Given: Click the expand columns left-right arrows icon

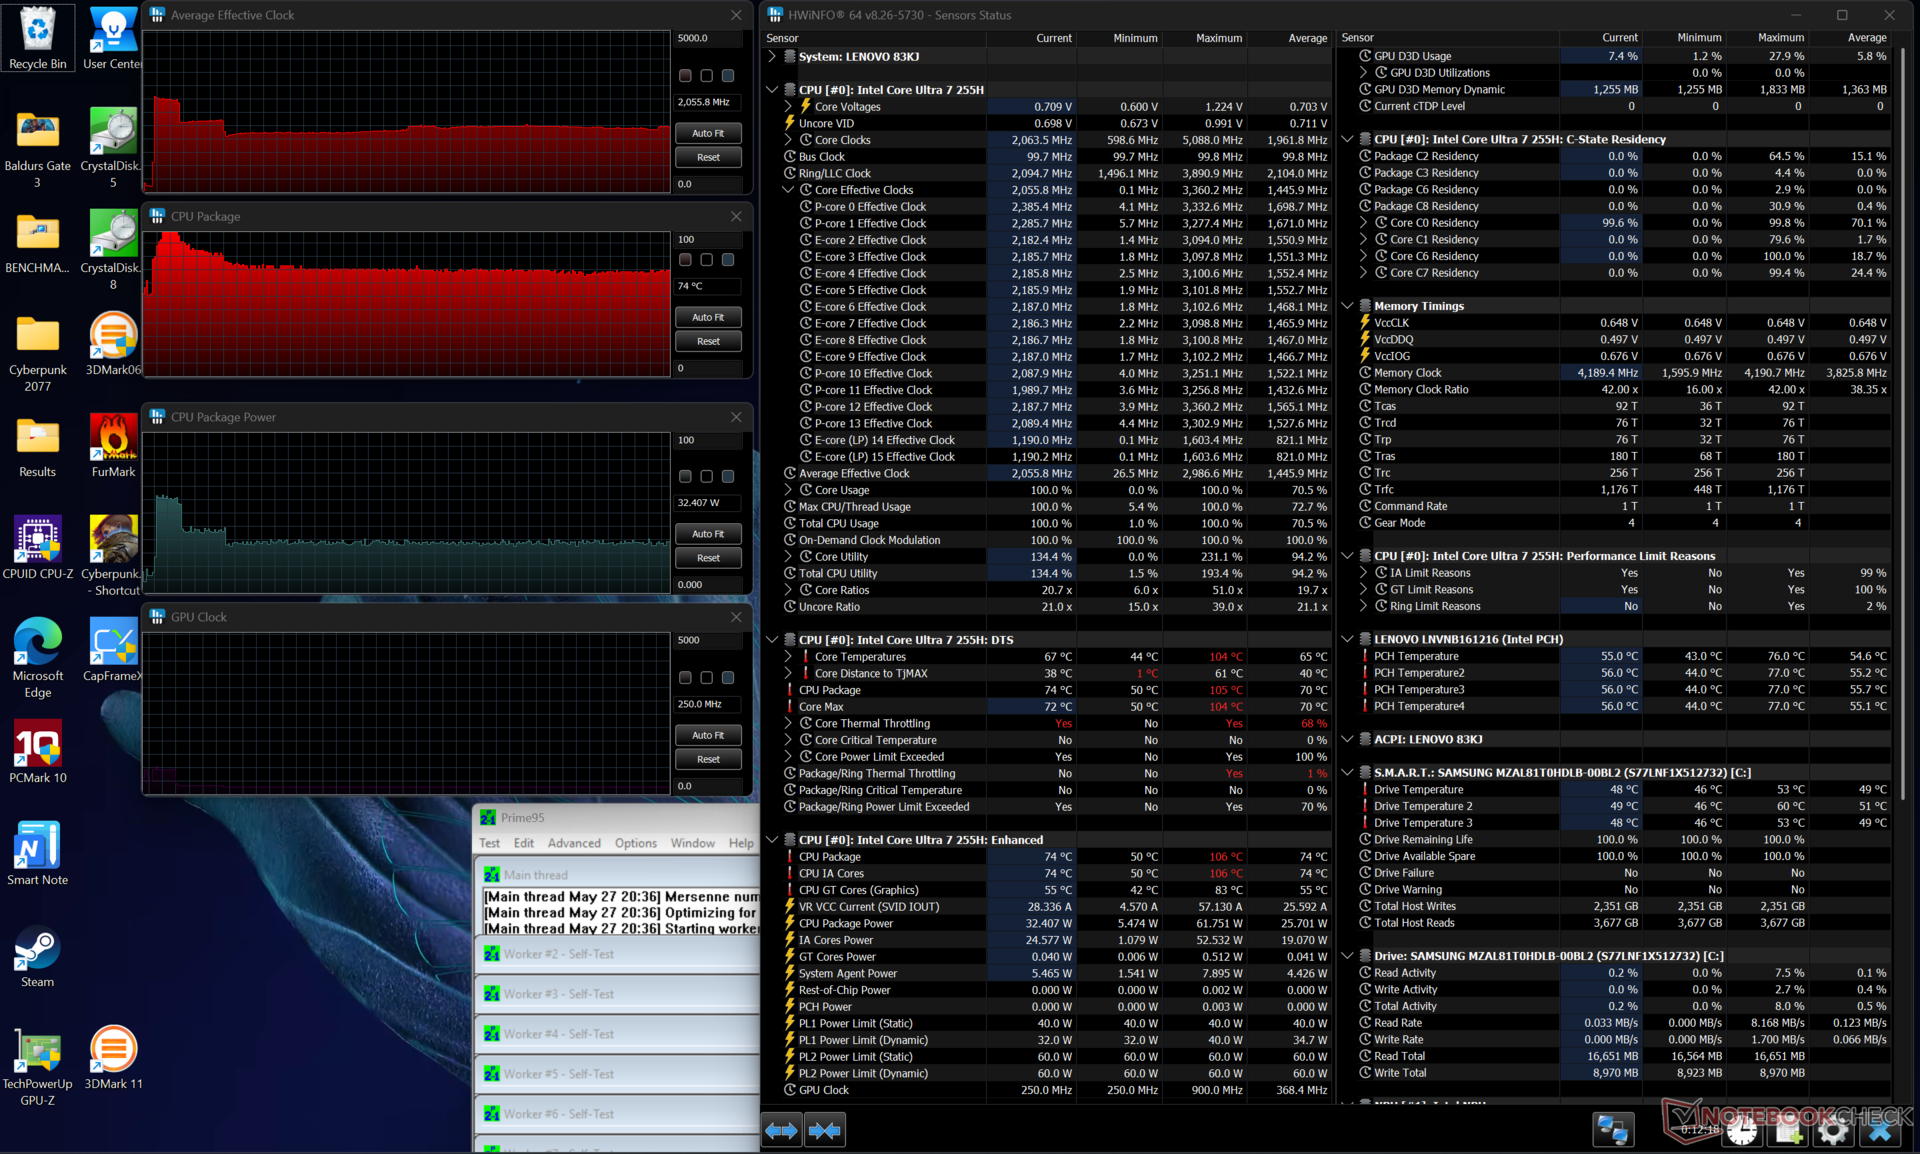Looking at the screenshot, I should click(x=781, y=1130).
